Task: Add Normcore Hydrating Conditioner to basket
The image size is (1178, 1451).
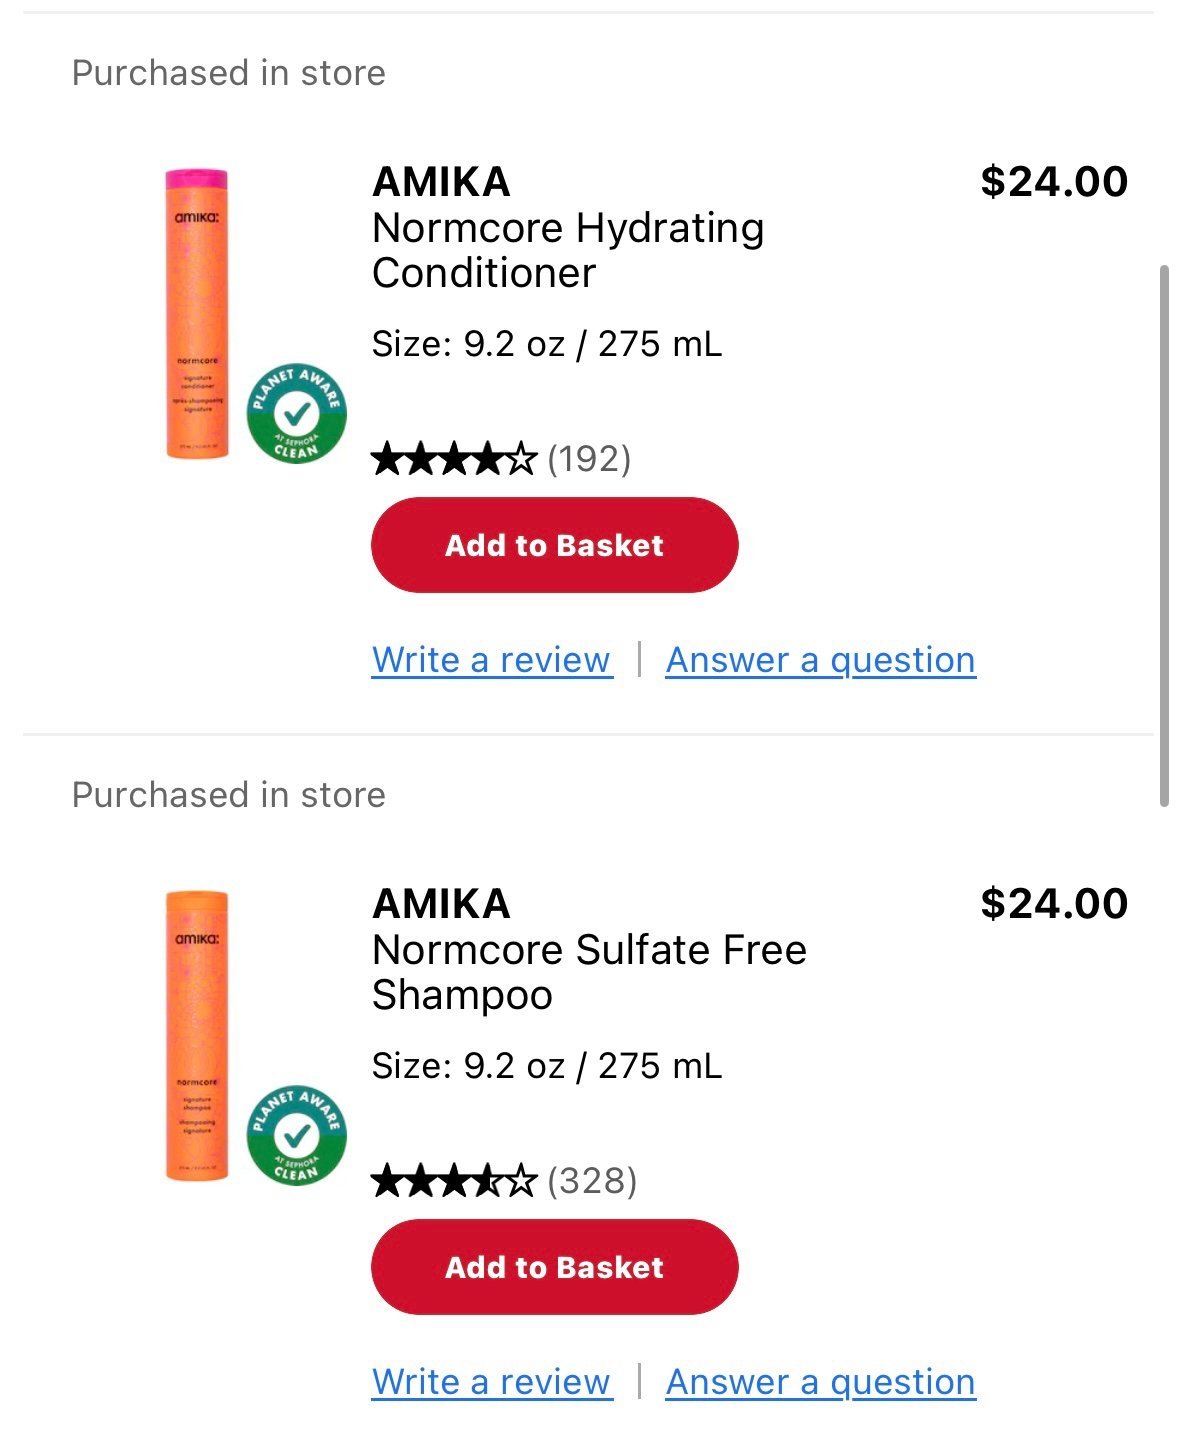Action: 555,545
